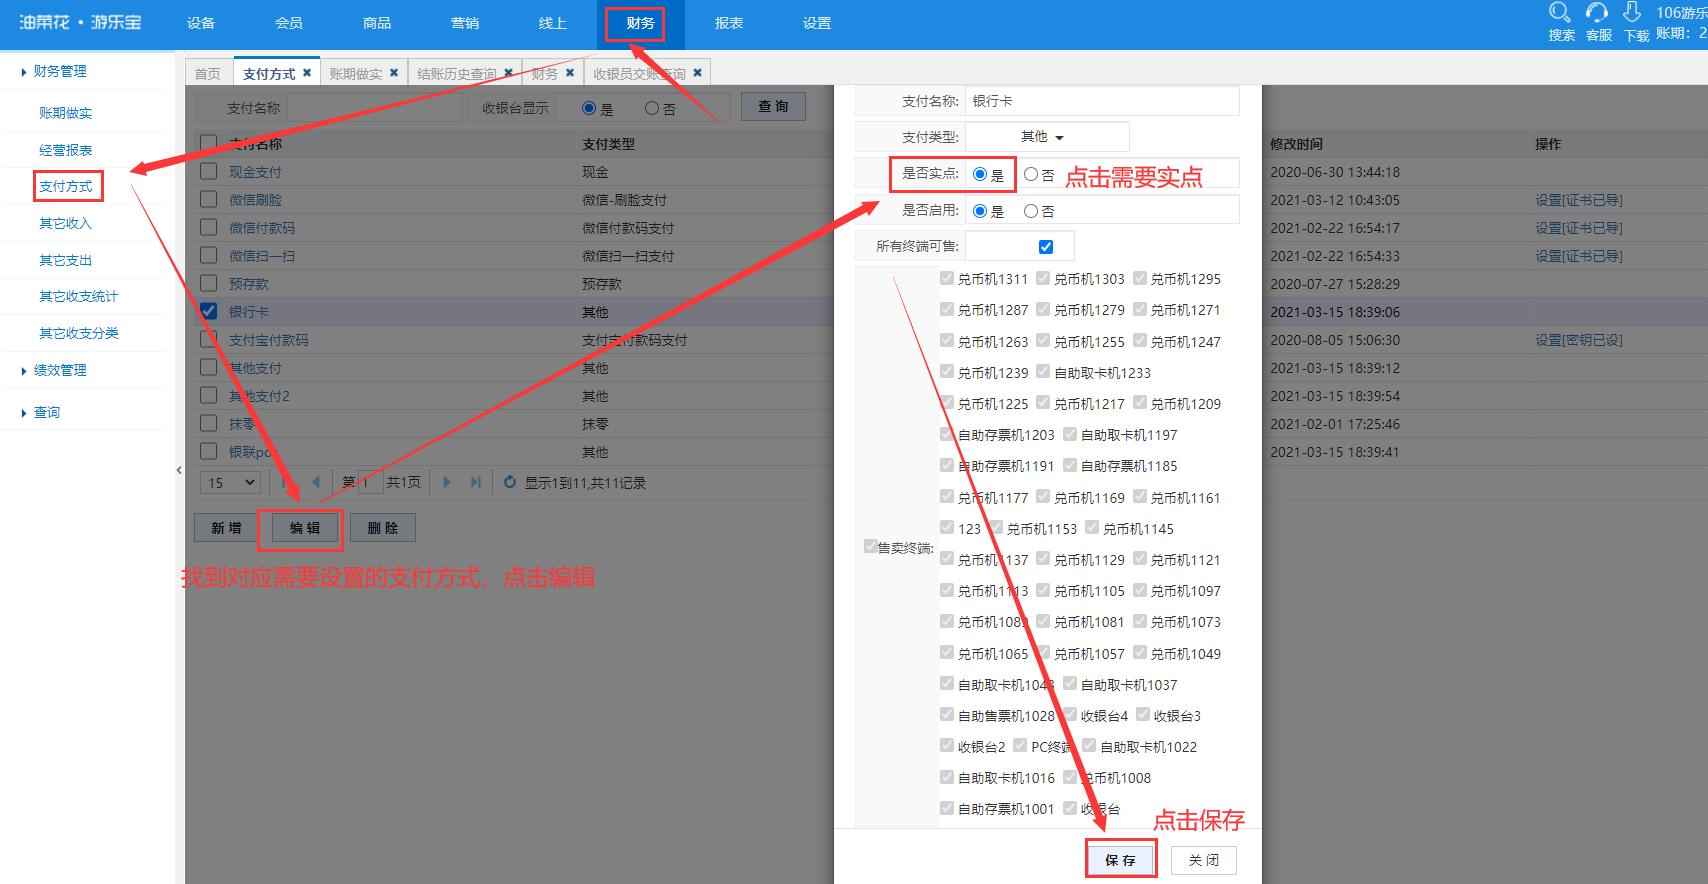Viewport: 1708px width, 884px height.
Task: Click the 支付名称 field in dialog
Action: click(x=1102, y=101)
